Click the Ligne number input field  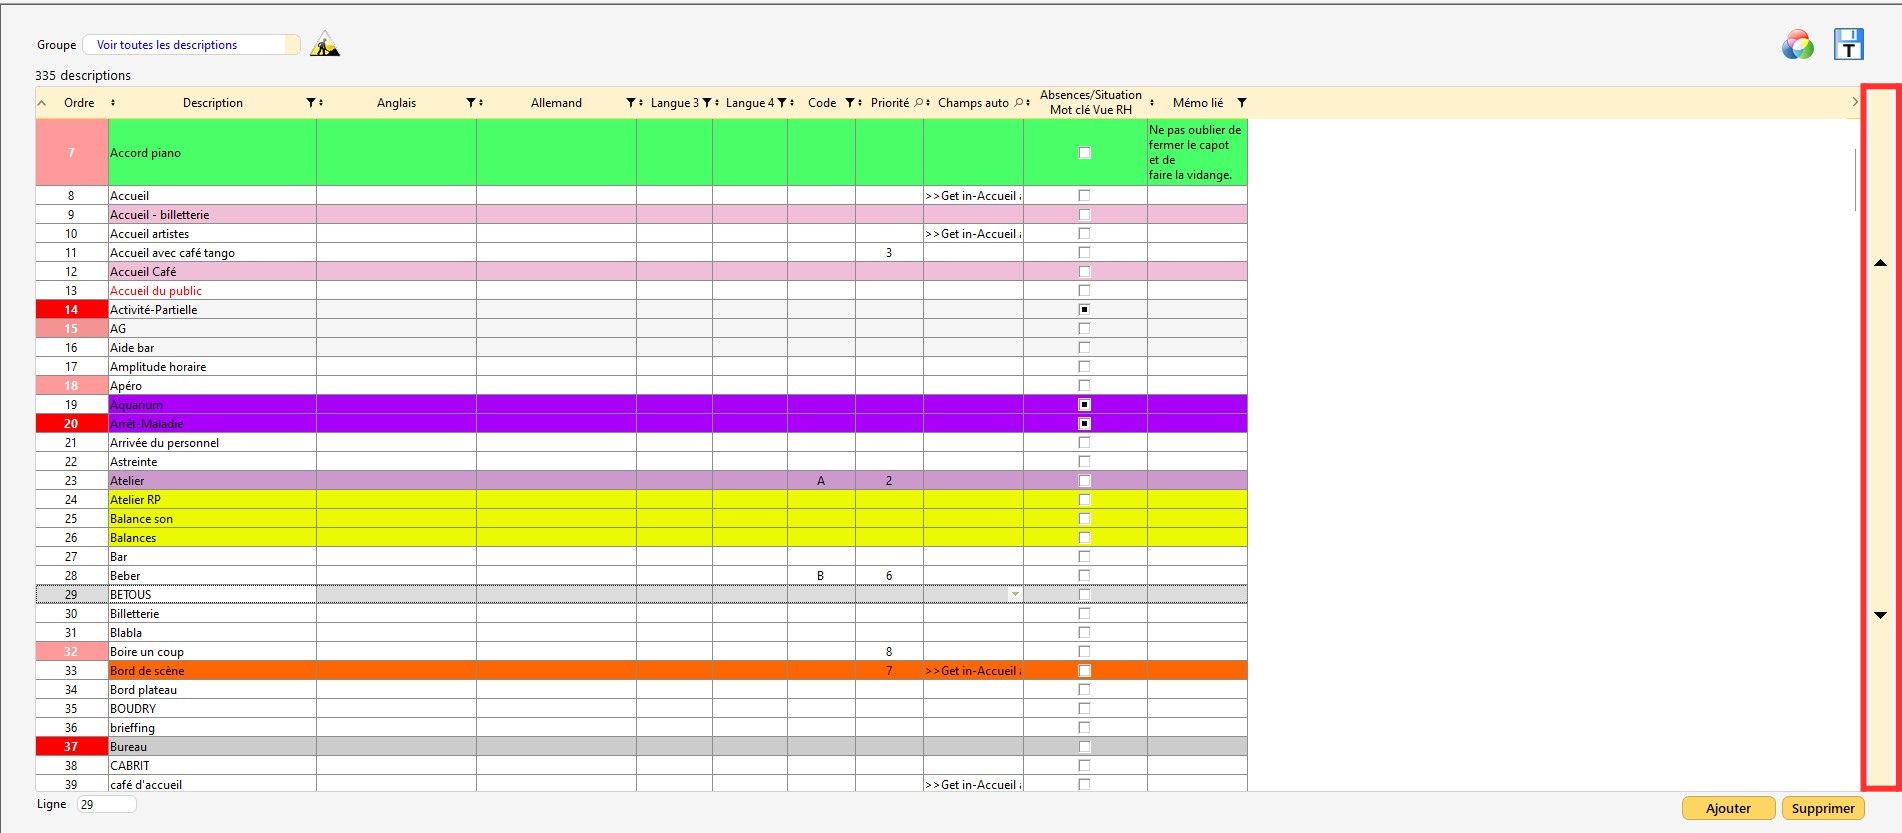(x=106, y=804)
